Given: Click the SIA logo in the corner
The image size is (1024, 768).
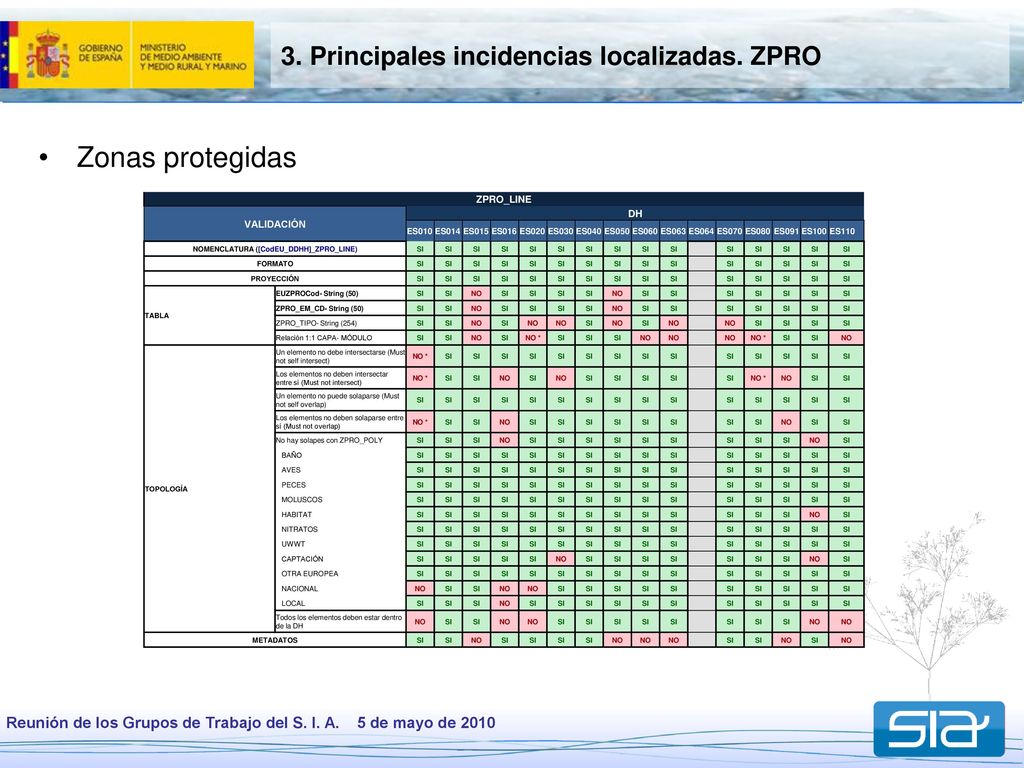Looking at the screenshot, I should click(x=939, y=729).
